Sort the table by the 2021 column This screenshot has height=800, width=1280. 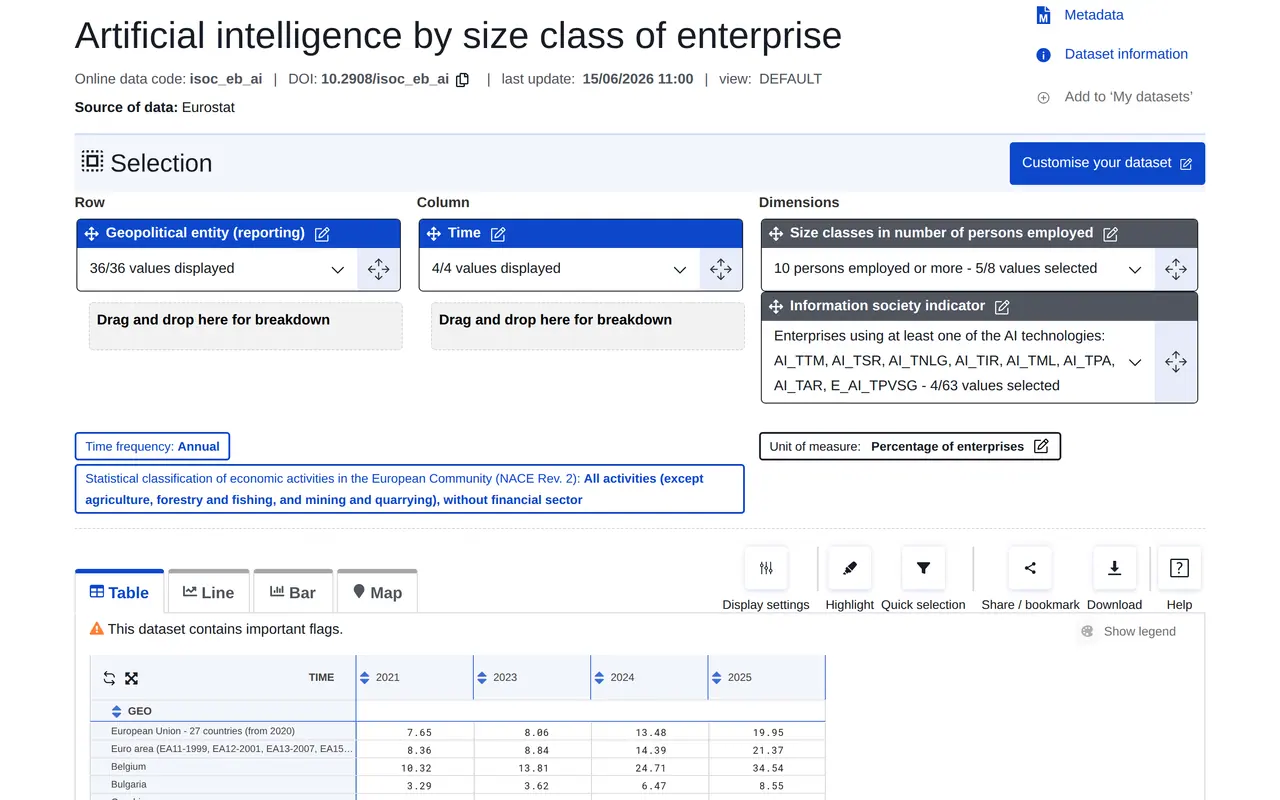(364, 678)
